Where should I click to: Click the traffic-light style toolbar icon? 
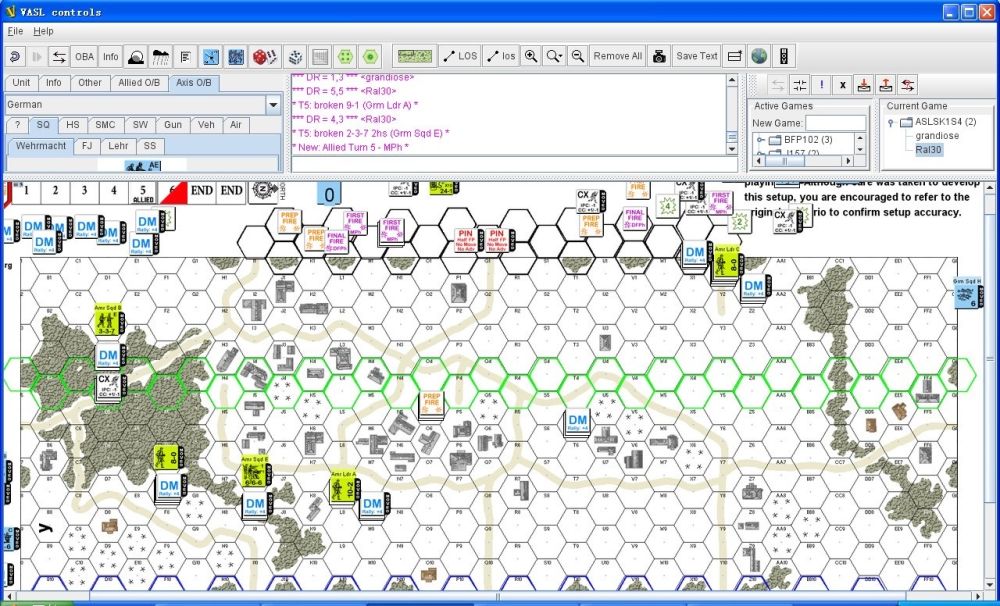[784, 56]
